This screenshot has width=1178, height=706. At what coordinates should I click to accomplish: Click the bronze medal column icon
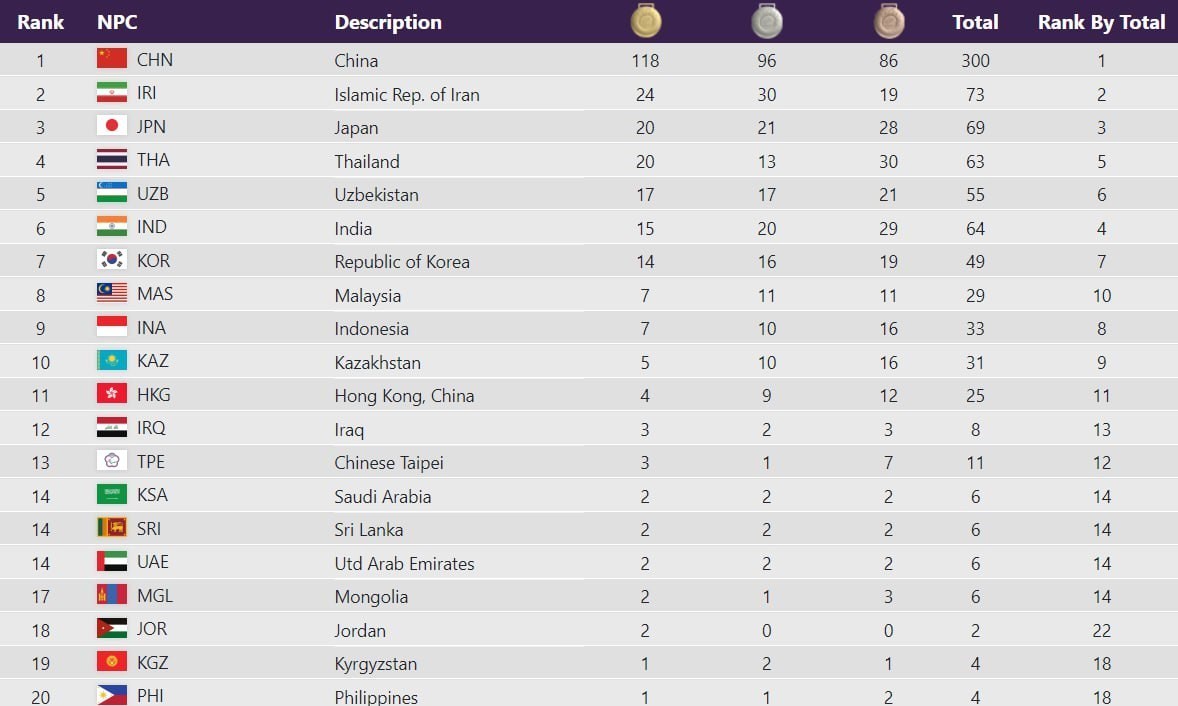pos(888,21)
